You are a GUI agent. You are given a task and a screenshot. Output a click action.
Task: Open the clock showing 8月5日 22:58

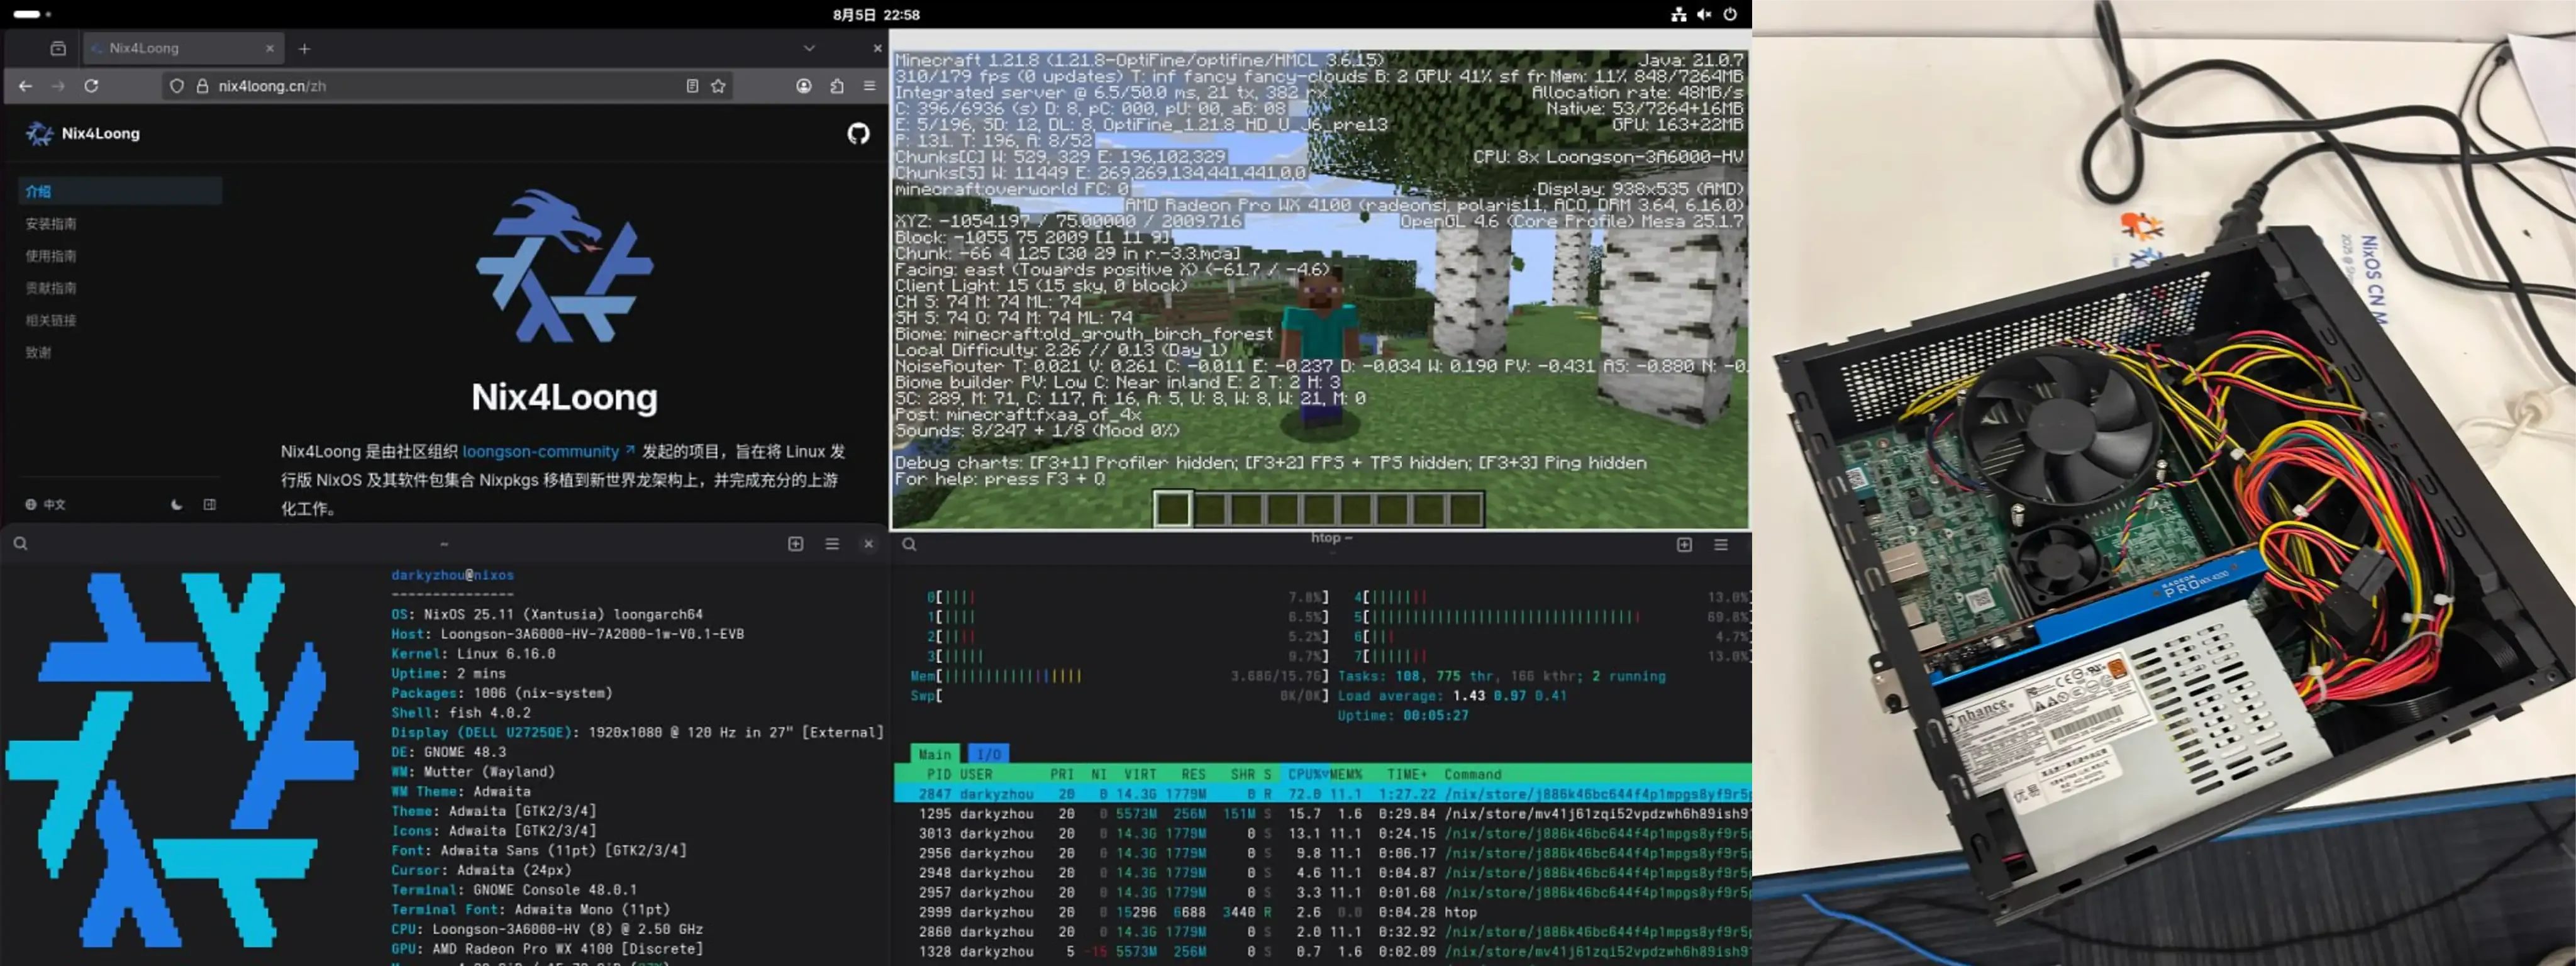[x=876, y=14]
